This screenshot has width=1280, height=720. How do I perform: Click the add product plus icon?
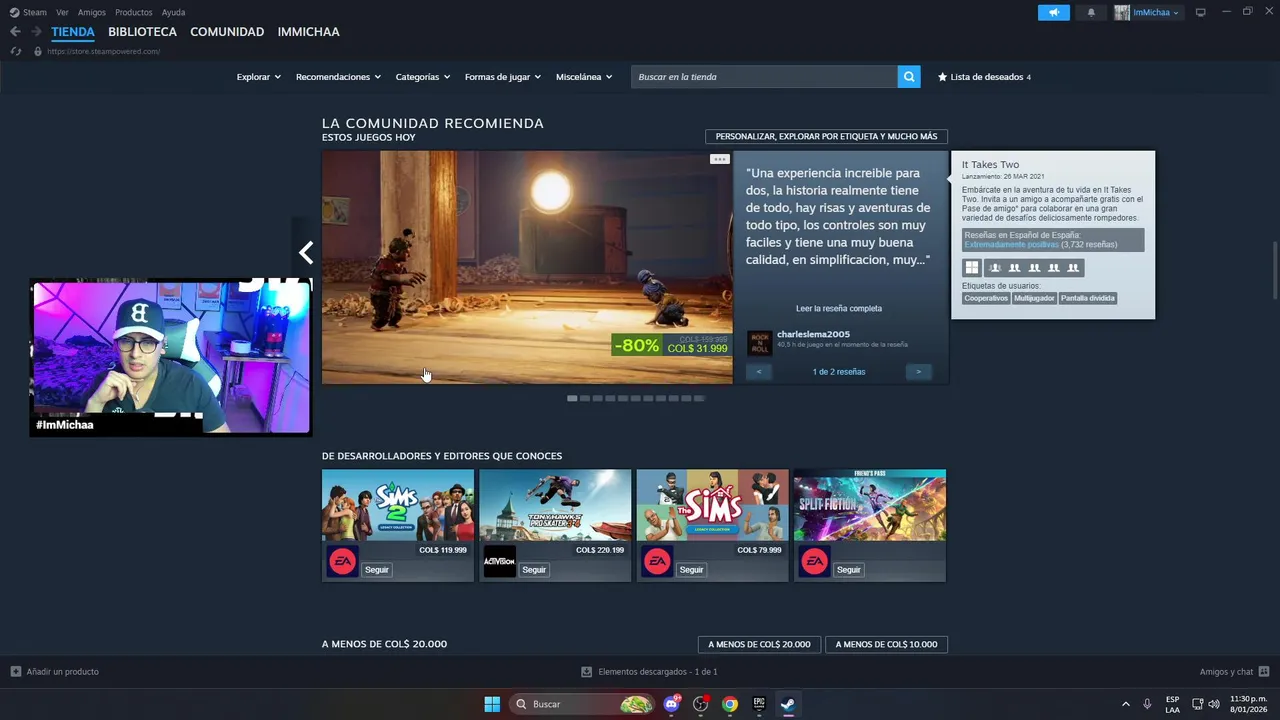coord(15,672)
